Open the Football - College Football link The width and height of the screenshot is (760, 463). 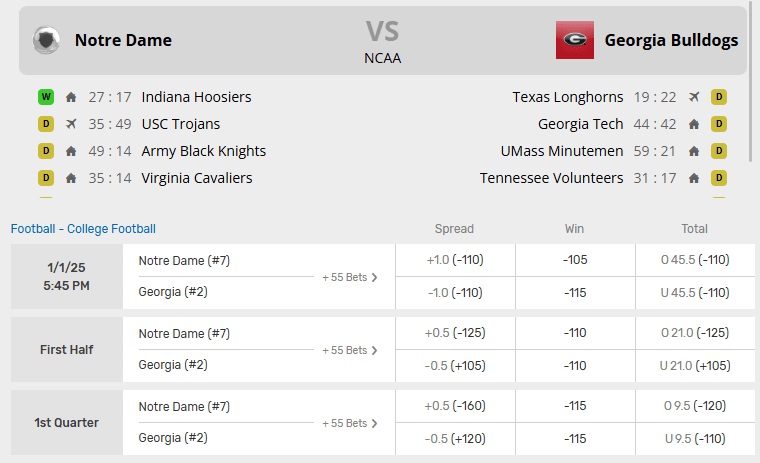point(83,229)
